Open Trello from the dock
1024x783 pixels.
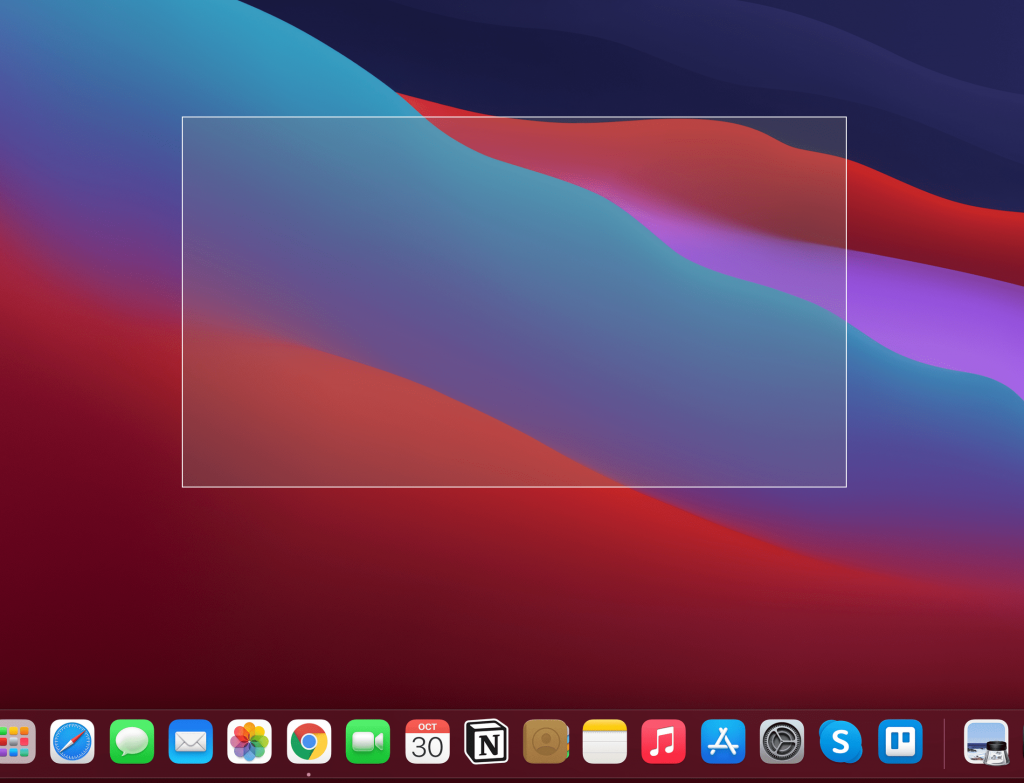pos(900,741)
